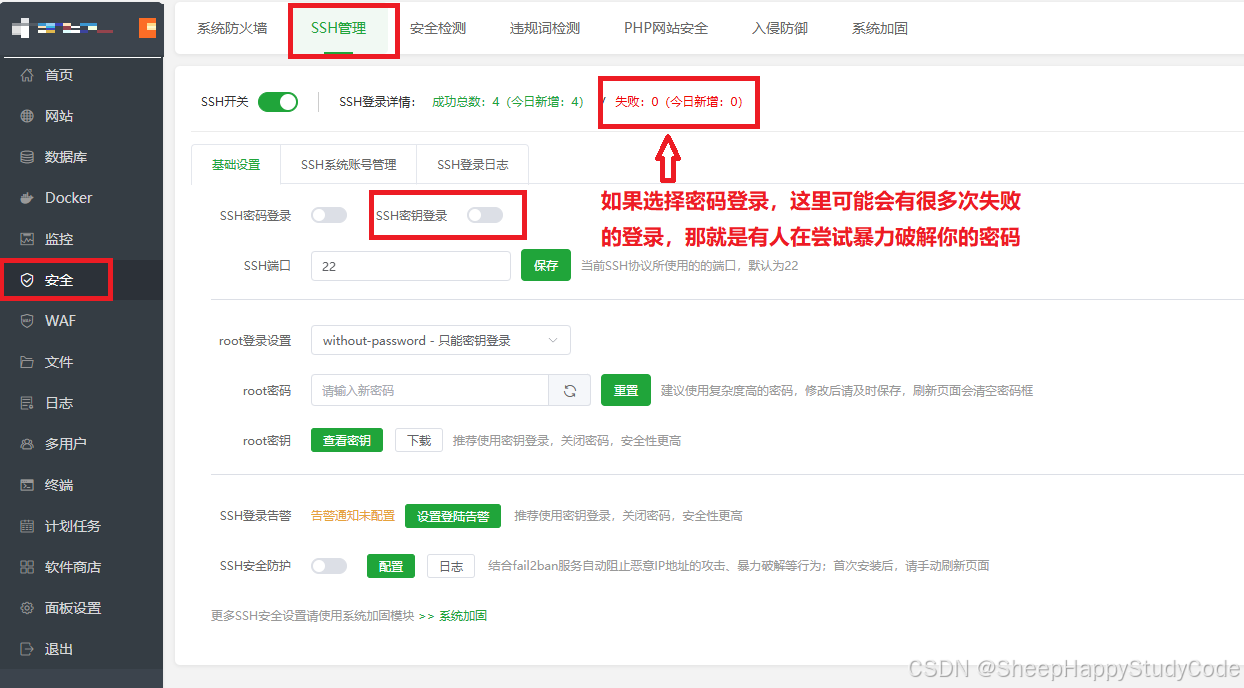The image size is (1244, 688).
Task: Click the view root key button
Action: click(x=347, y=440)
